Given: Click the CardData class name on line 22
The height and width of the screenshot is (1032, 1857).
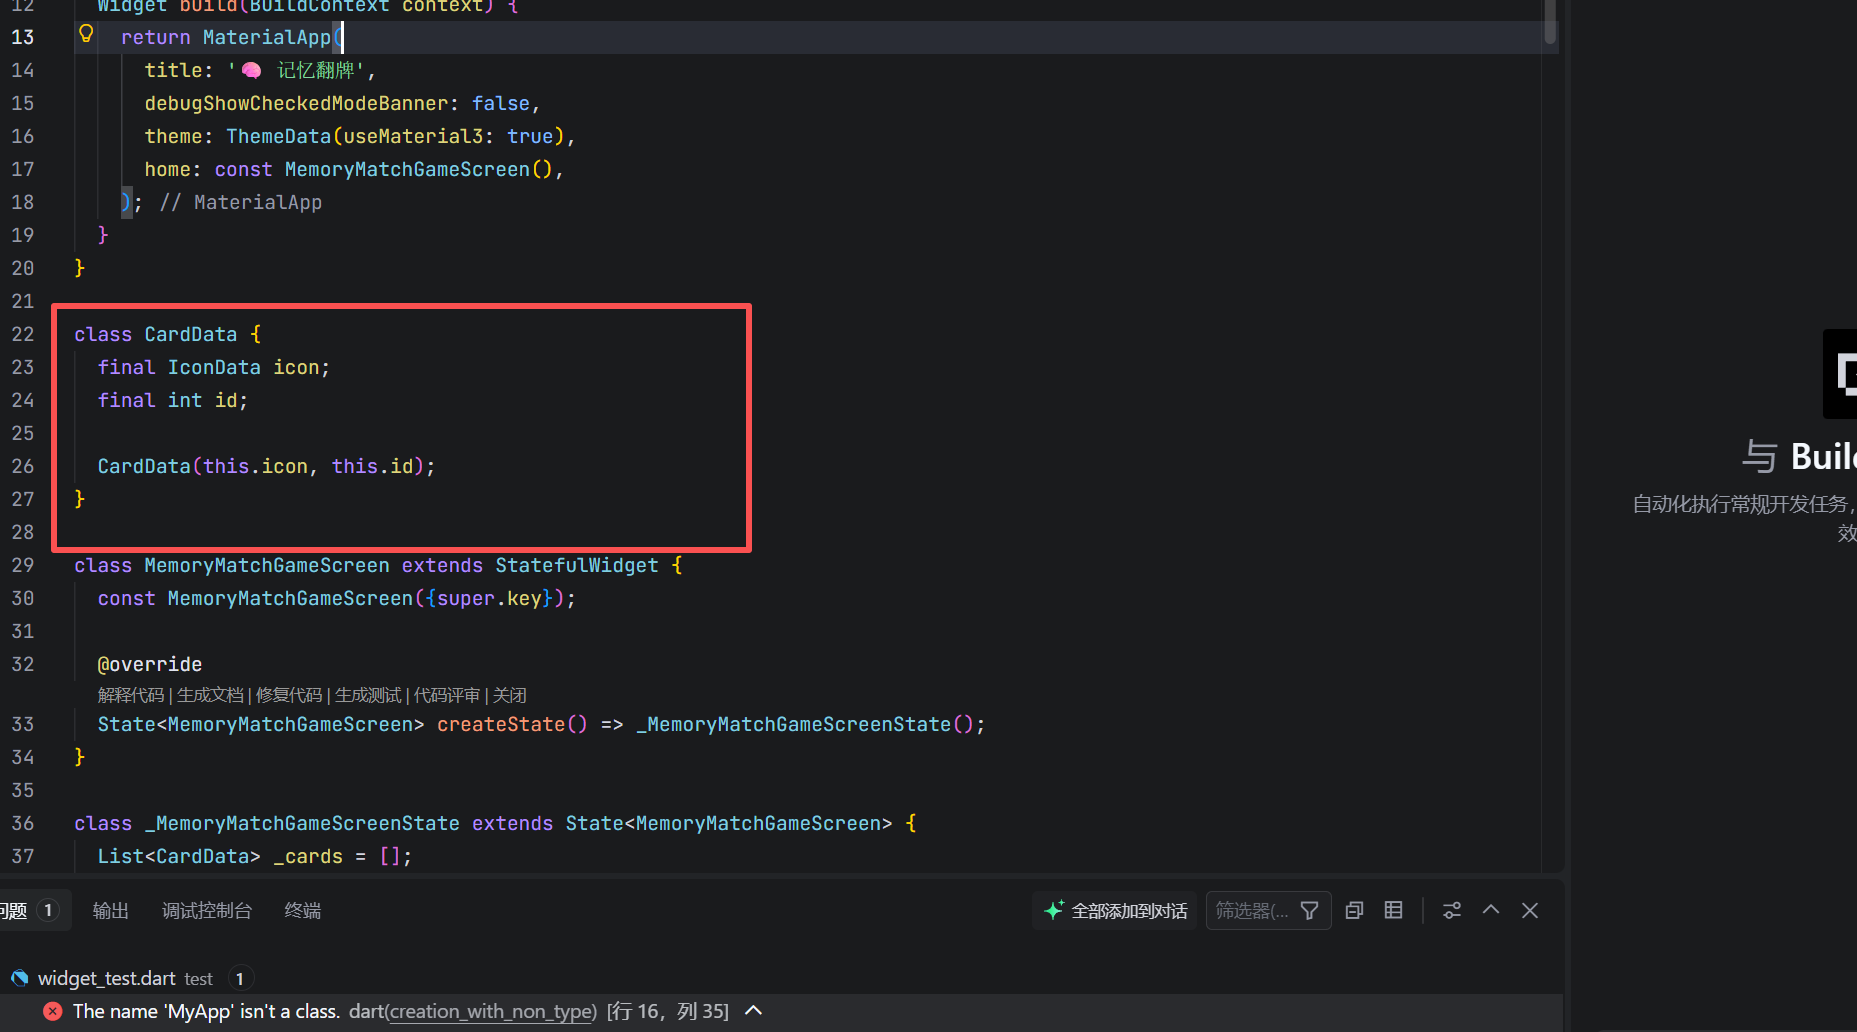Looking at the screenshot, I should pyautogui.click(x=191, y=334).
